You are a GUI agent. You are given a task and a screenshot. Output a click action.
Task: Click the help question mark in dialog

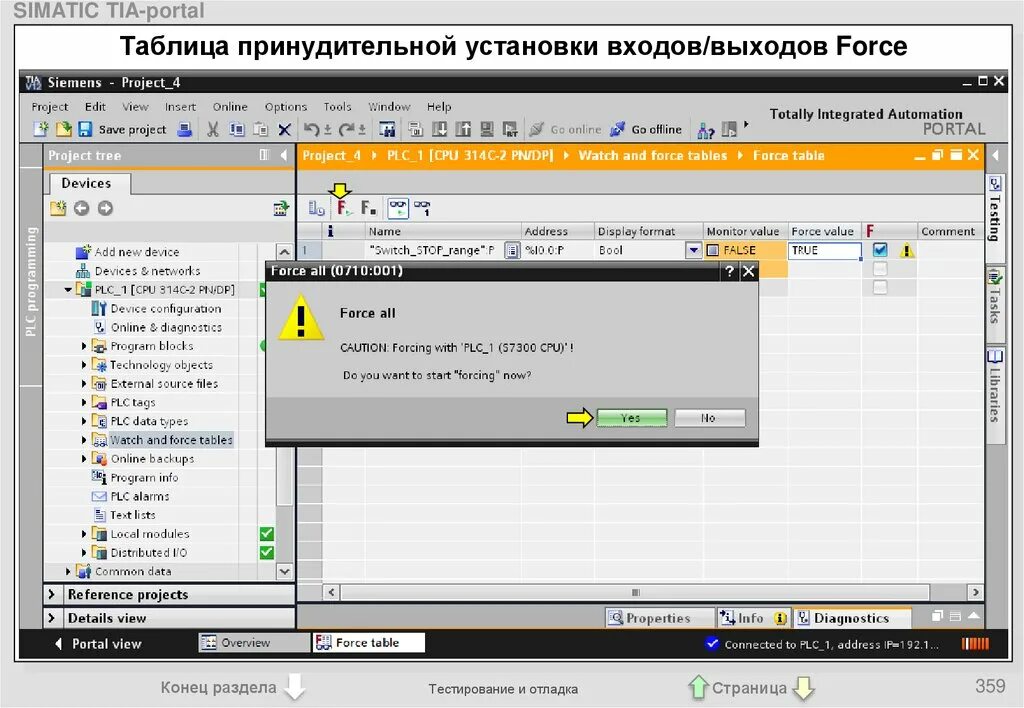click(729, 271)
